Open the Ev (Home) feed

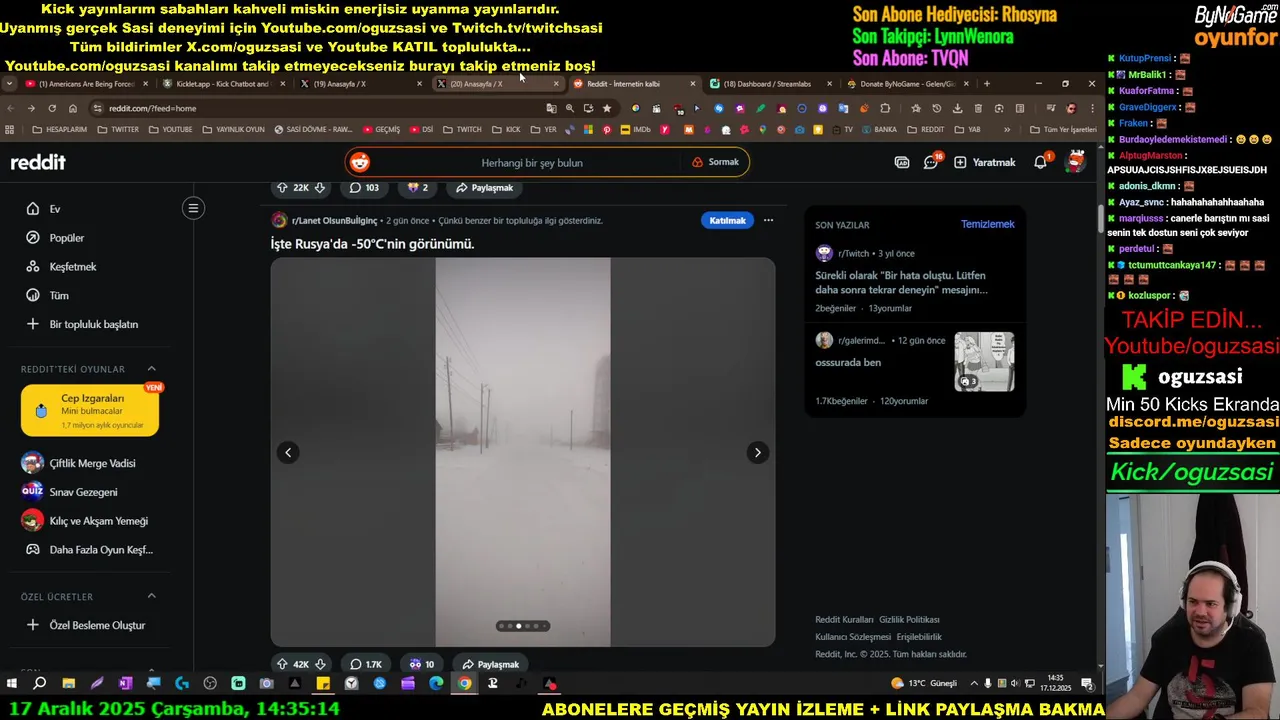click(x=55, y=209)
